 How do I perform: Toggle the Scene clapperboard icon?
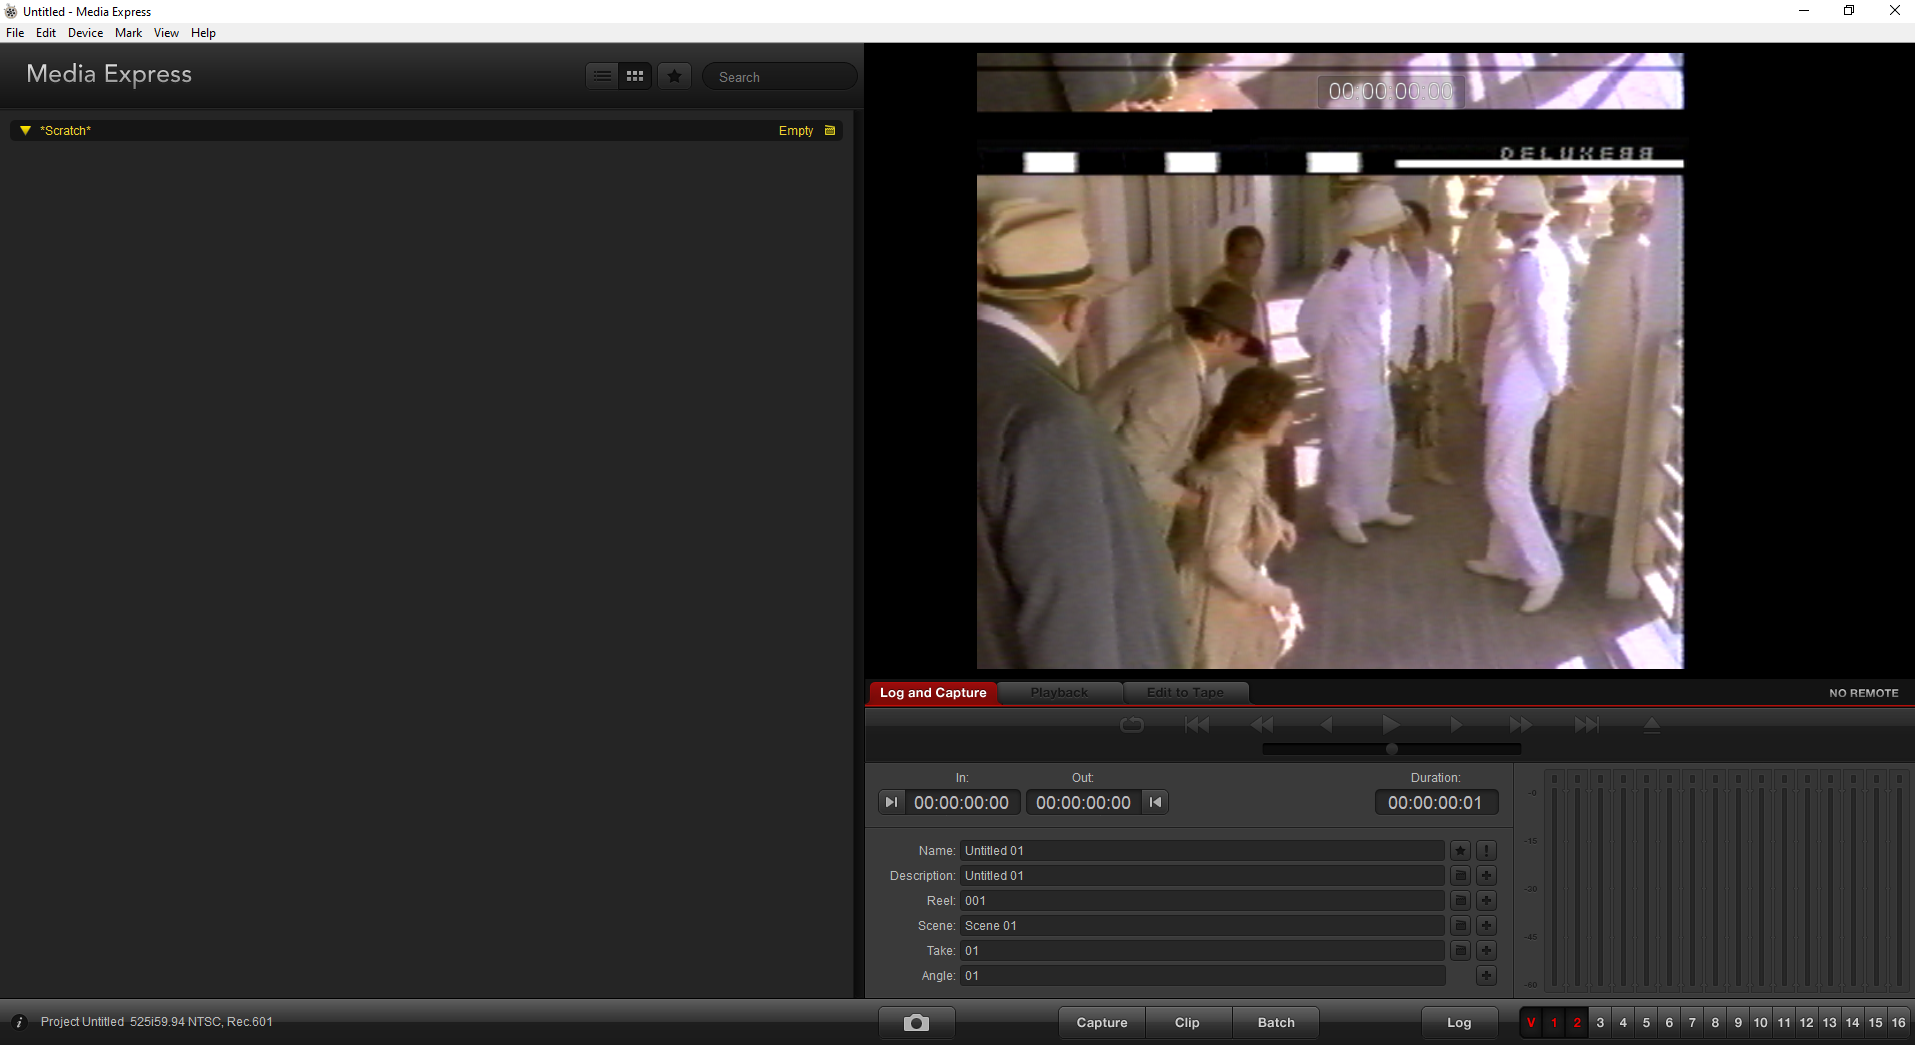tap(1461, 926)
